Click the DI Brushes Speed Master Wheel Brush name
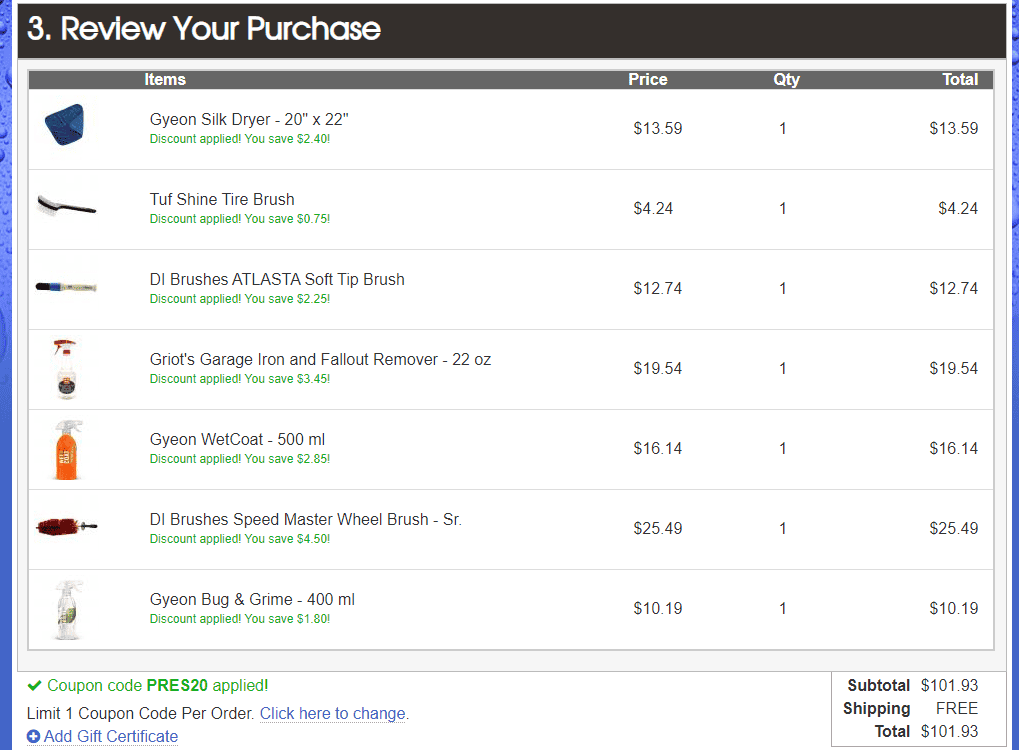The height and width of the screenshot is (750, 1019). [305, 519]
